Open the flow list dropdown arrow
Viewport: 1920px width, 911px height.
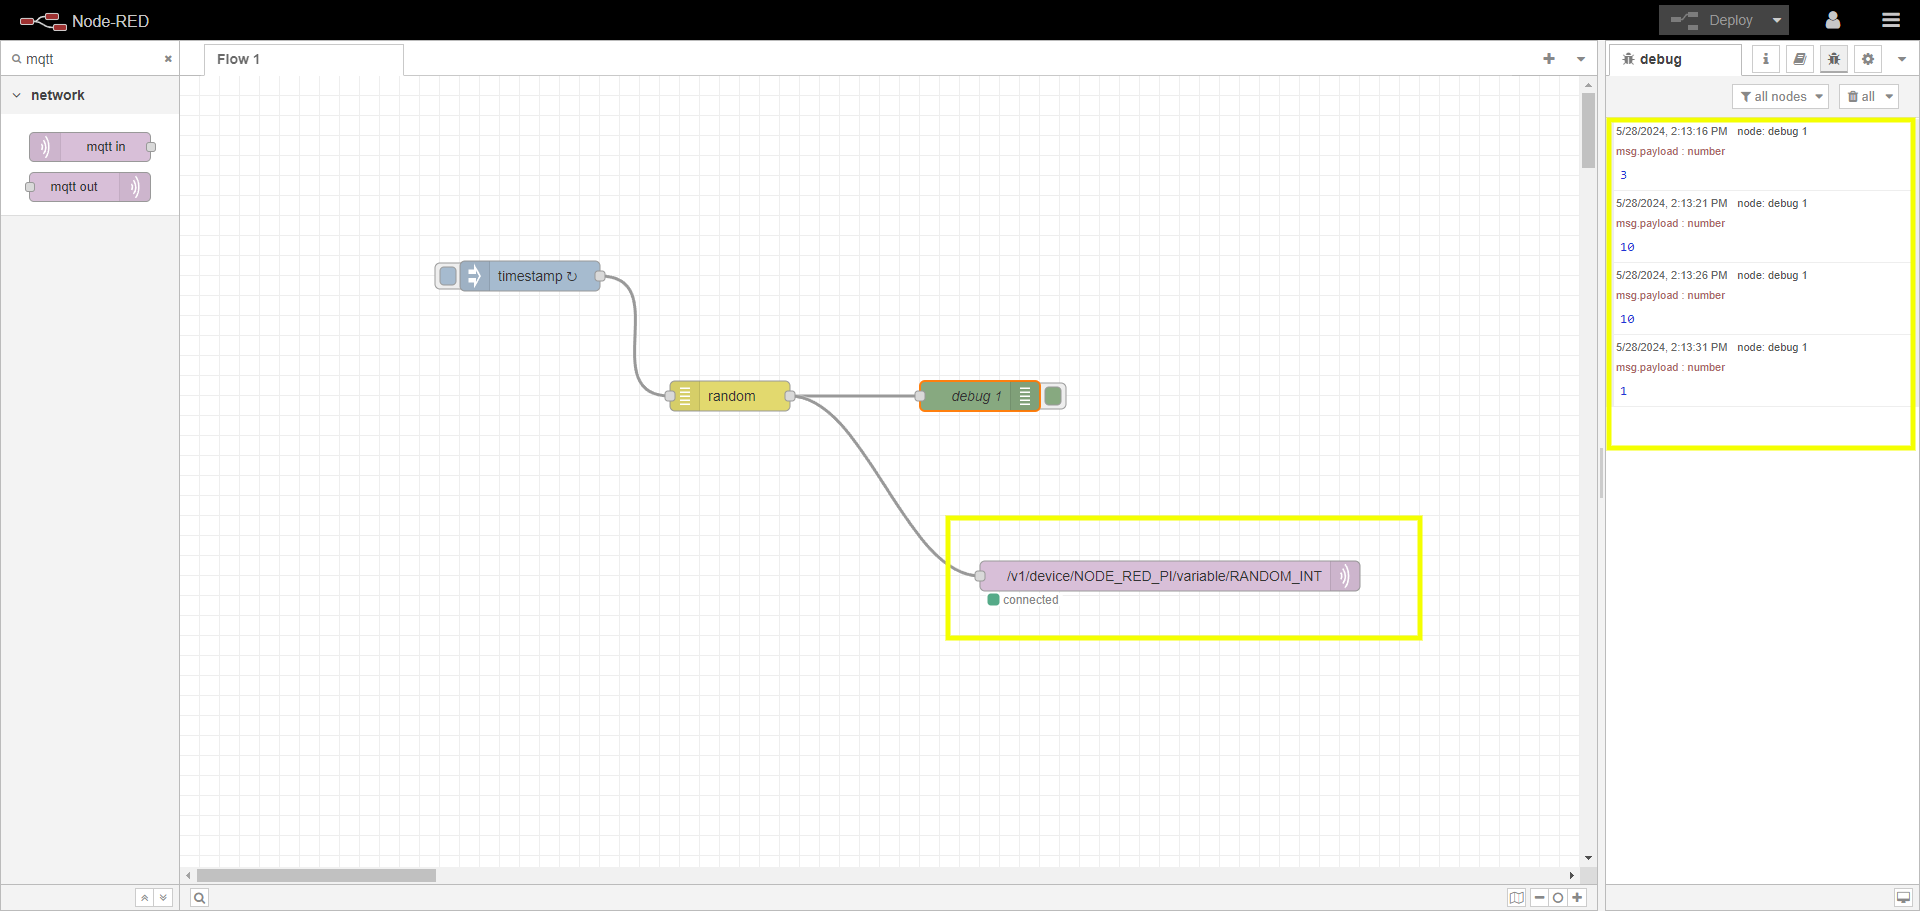point(1581,59)
